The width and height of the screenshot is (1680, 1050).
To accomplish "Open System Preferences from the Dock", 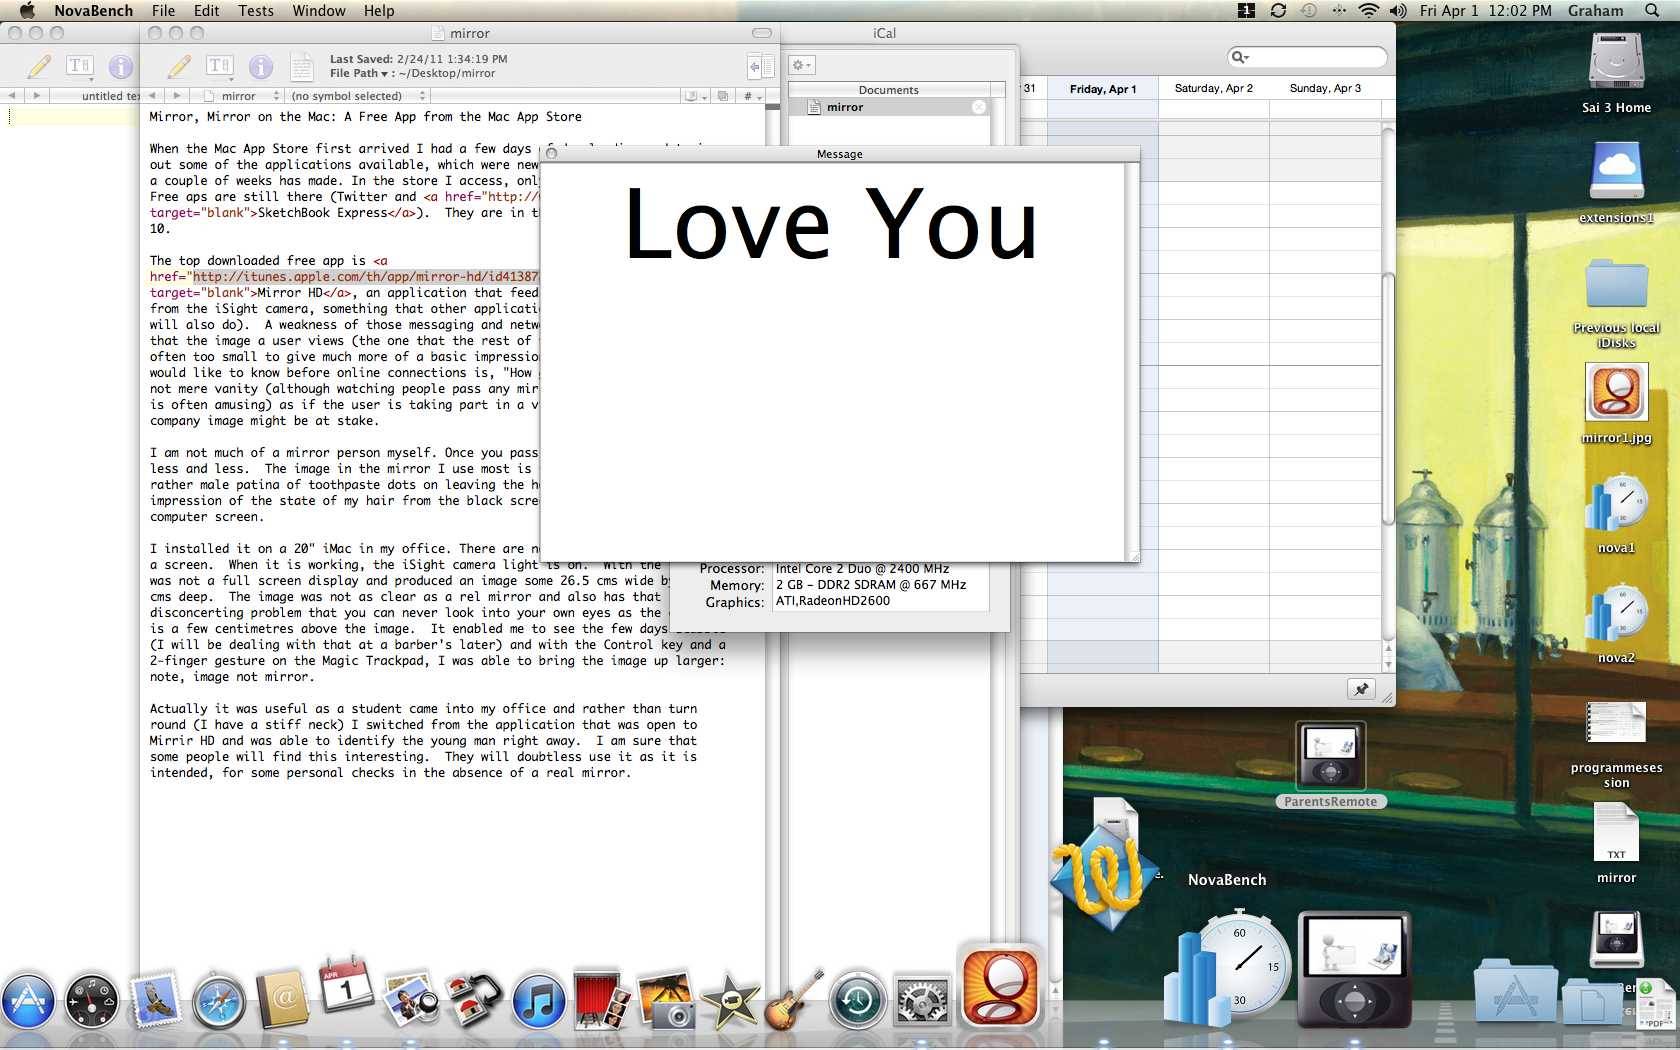I will click(x=921, y=1000).
